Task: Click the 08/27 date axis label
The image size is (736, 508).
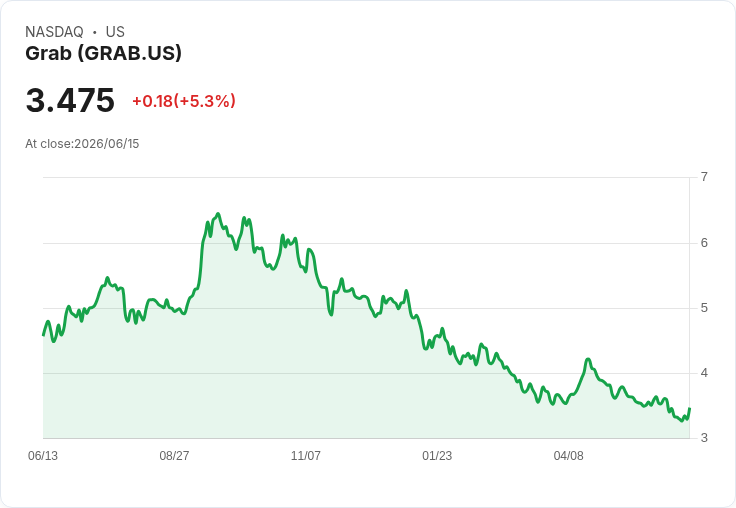Action: coord(174,456)
